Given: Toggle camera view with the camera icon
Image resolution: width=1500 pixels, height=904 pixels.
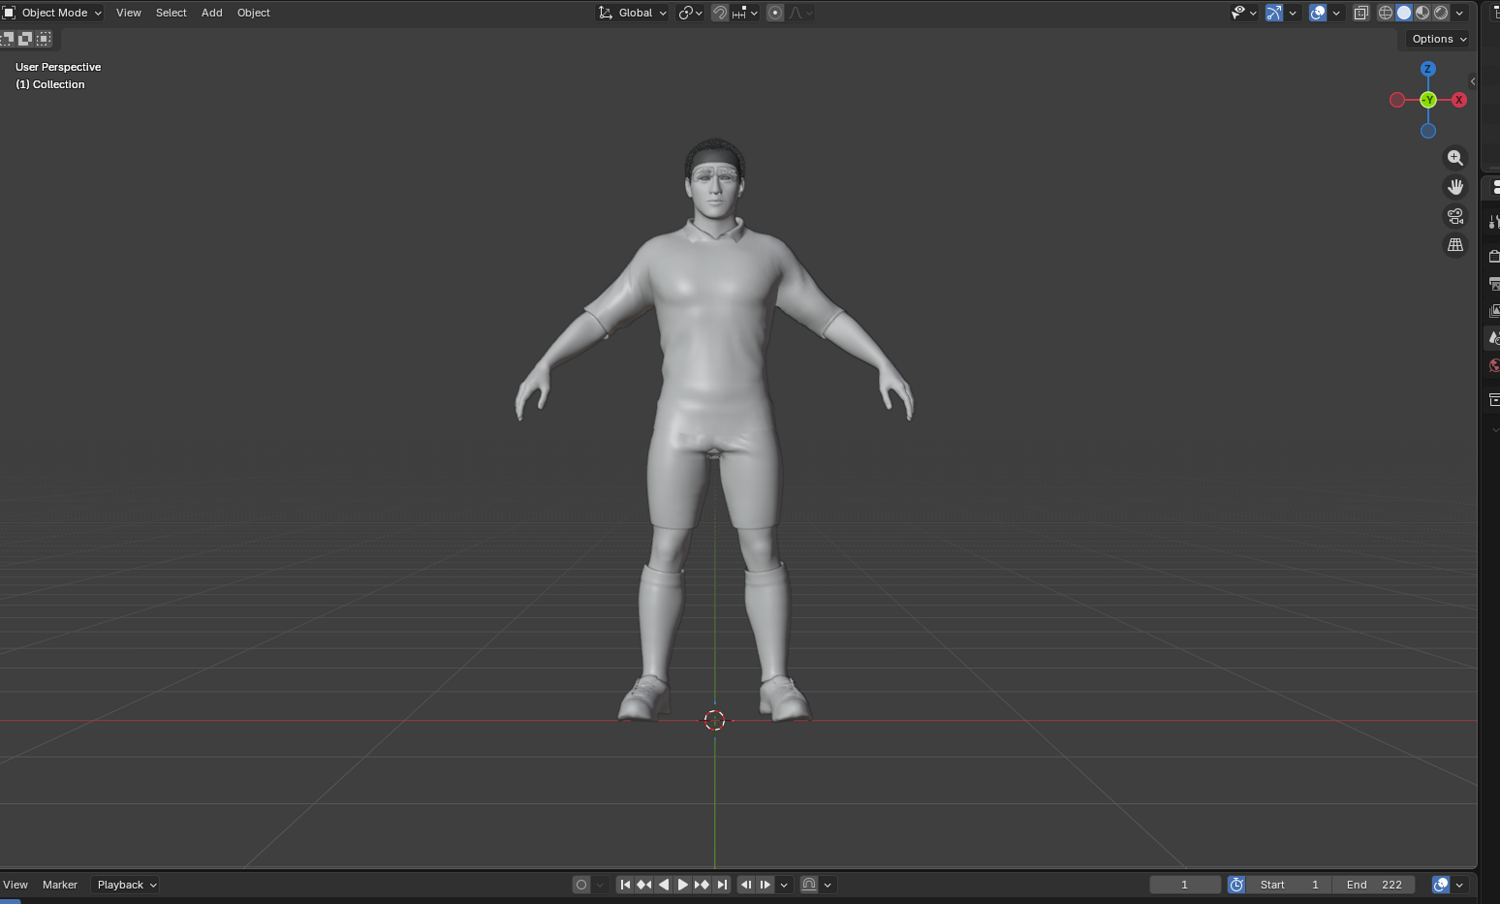Looking at the screenshot, I should (x=1455, y=216).
